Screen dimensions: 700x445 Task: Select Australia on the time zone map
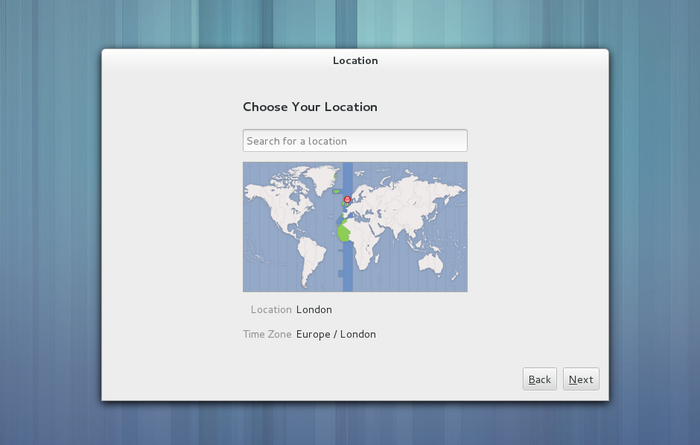[x=430, y=263]
